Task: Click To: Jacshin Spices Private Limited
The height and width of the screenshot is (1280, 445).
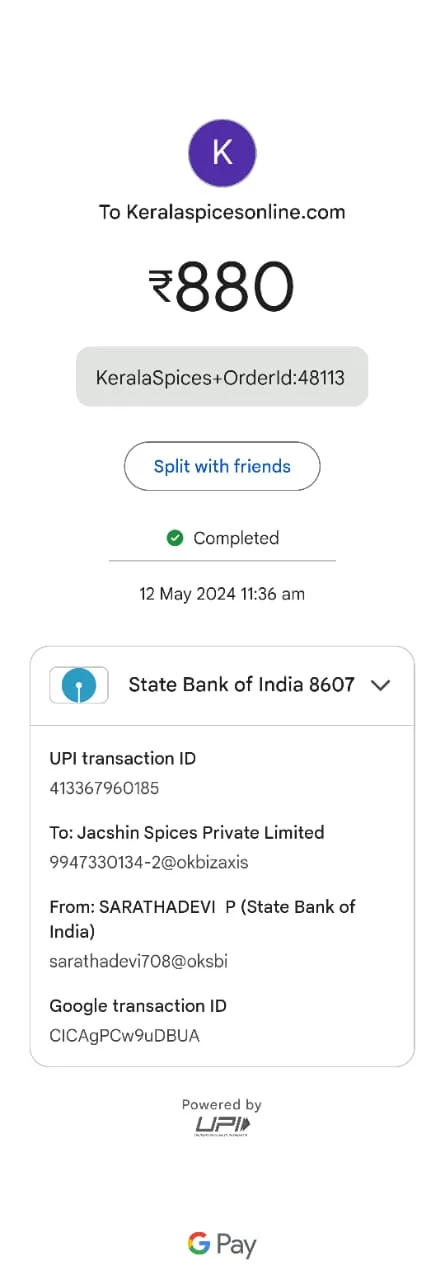Action: [187, 832]
